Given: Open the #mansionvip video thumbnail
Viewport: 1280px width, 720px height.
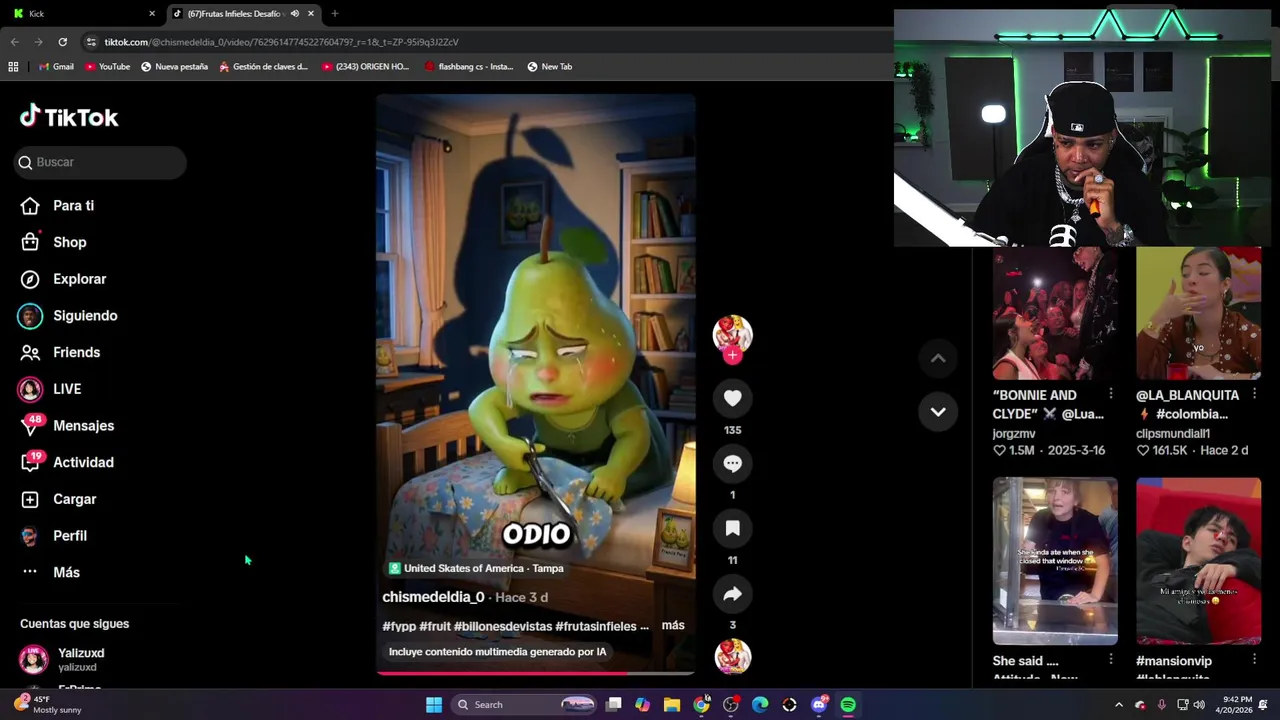Looking at the screenshot, I should 1198,561.
